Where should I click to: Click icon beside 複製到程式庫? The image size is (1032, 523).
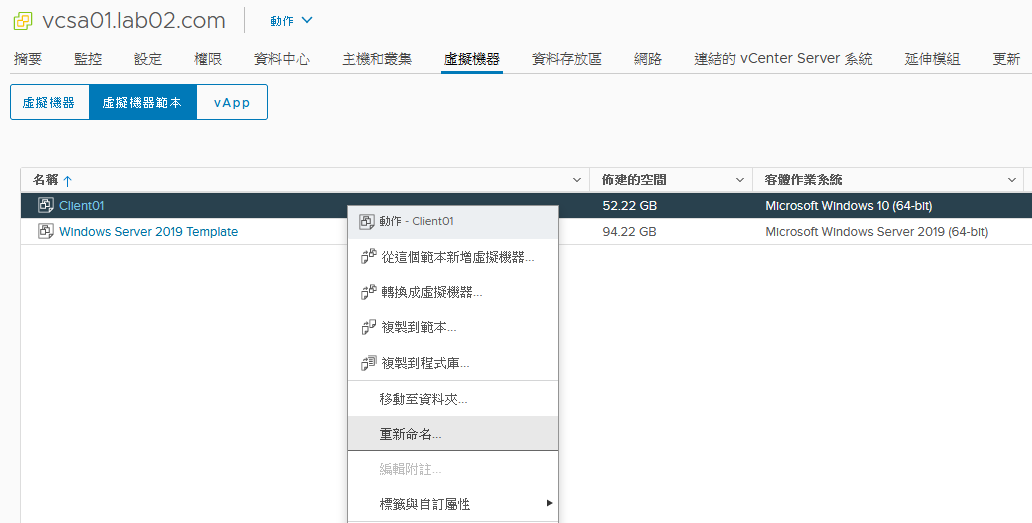pos(368,363)
